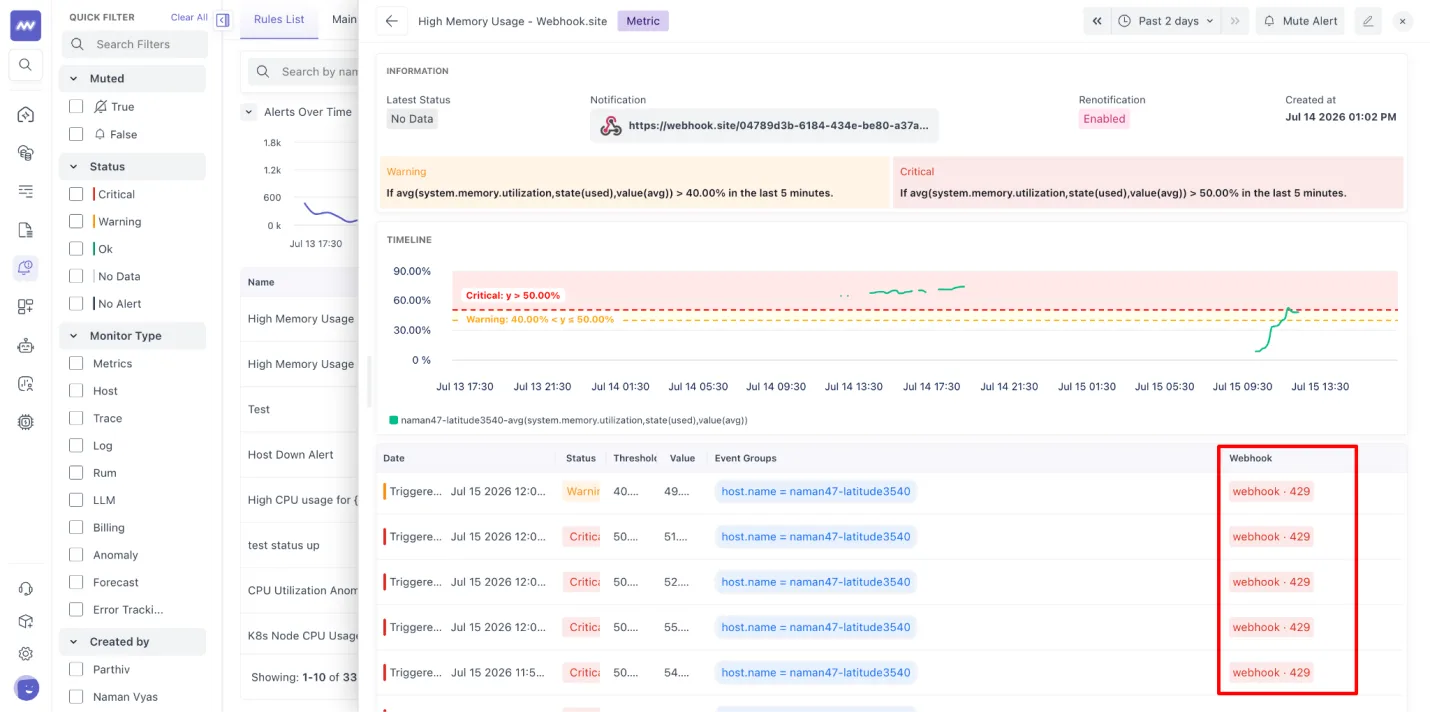This screenshot has width=1430, height=712.
Task: Click the Search Filters input field
Action: (135, 44)
